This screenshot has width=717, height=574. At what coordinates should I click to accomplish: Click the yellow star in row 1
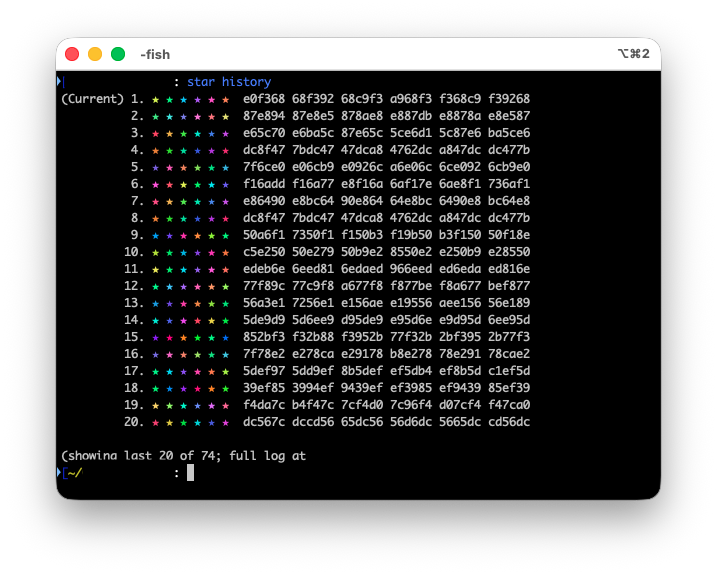click(x=155, y=99)
